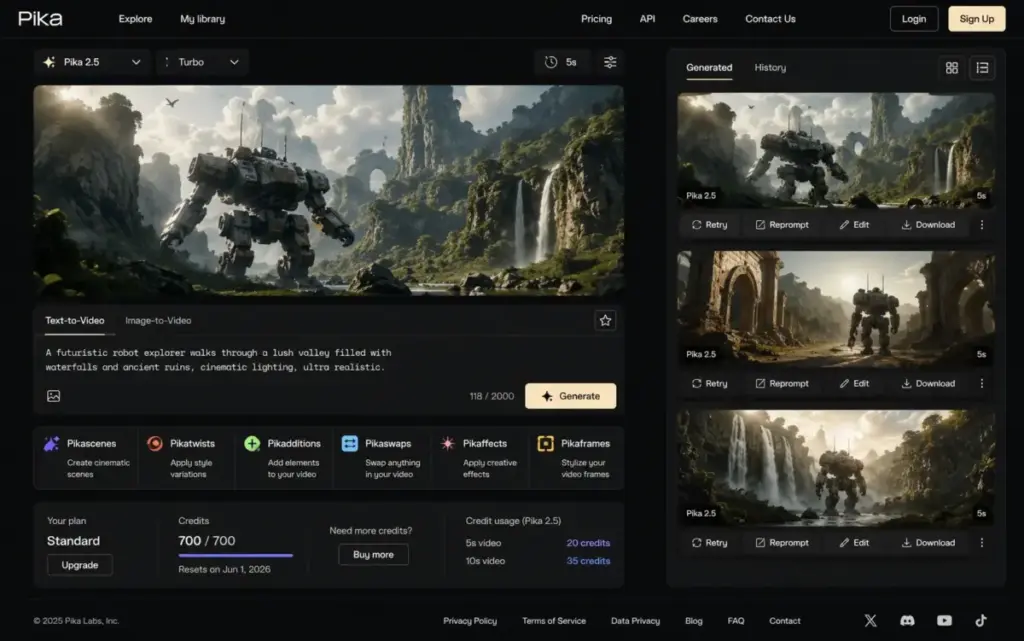Image resolution: width=1024 pixels, height=641 pixels.
Task: Expand the Pika 2.5 model dropdown
Action: coord(92,62)
